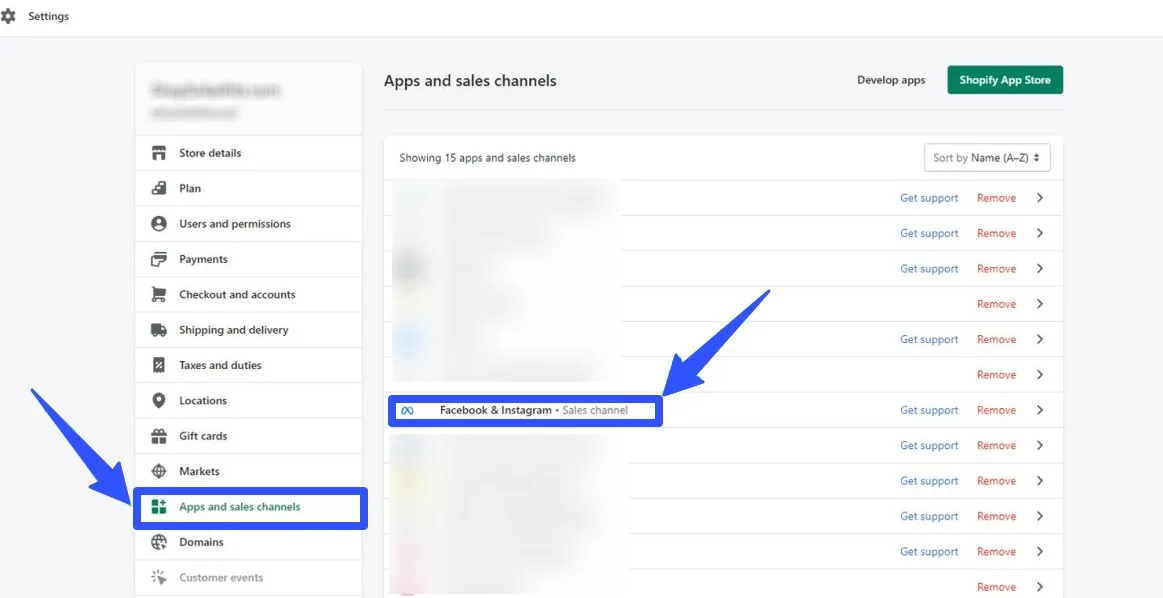Click the Markets globe icon
This screenshot has width=1163, height=598.
point(158,471)
